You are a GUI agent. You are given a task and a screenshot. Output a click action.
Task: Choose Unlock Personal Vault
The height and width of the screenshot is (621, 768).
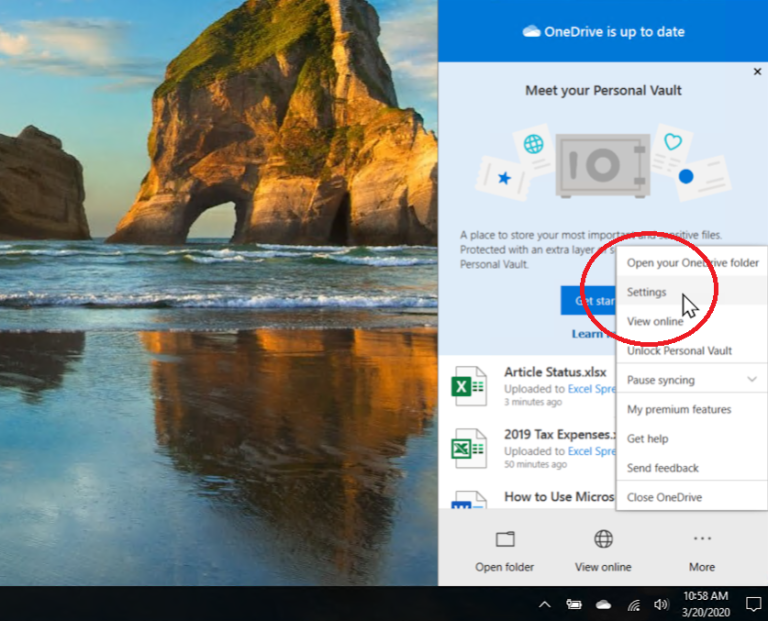692,351
